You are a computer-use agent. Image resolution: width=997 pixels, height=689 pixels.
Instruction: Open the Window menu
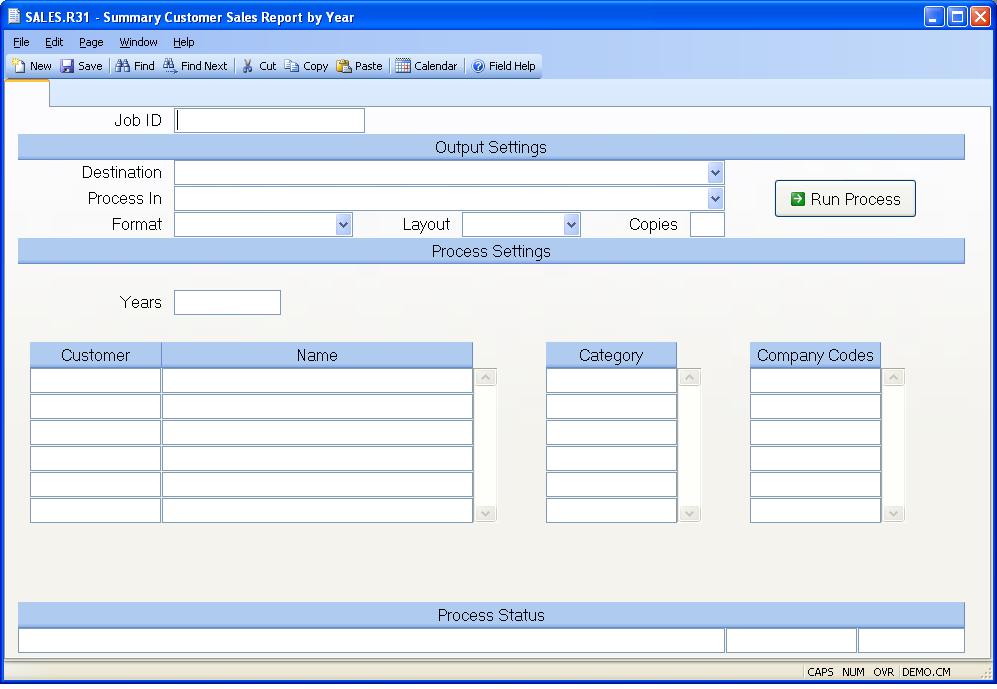[138, 42]
